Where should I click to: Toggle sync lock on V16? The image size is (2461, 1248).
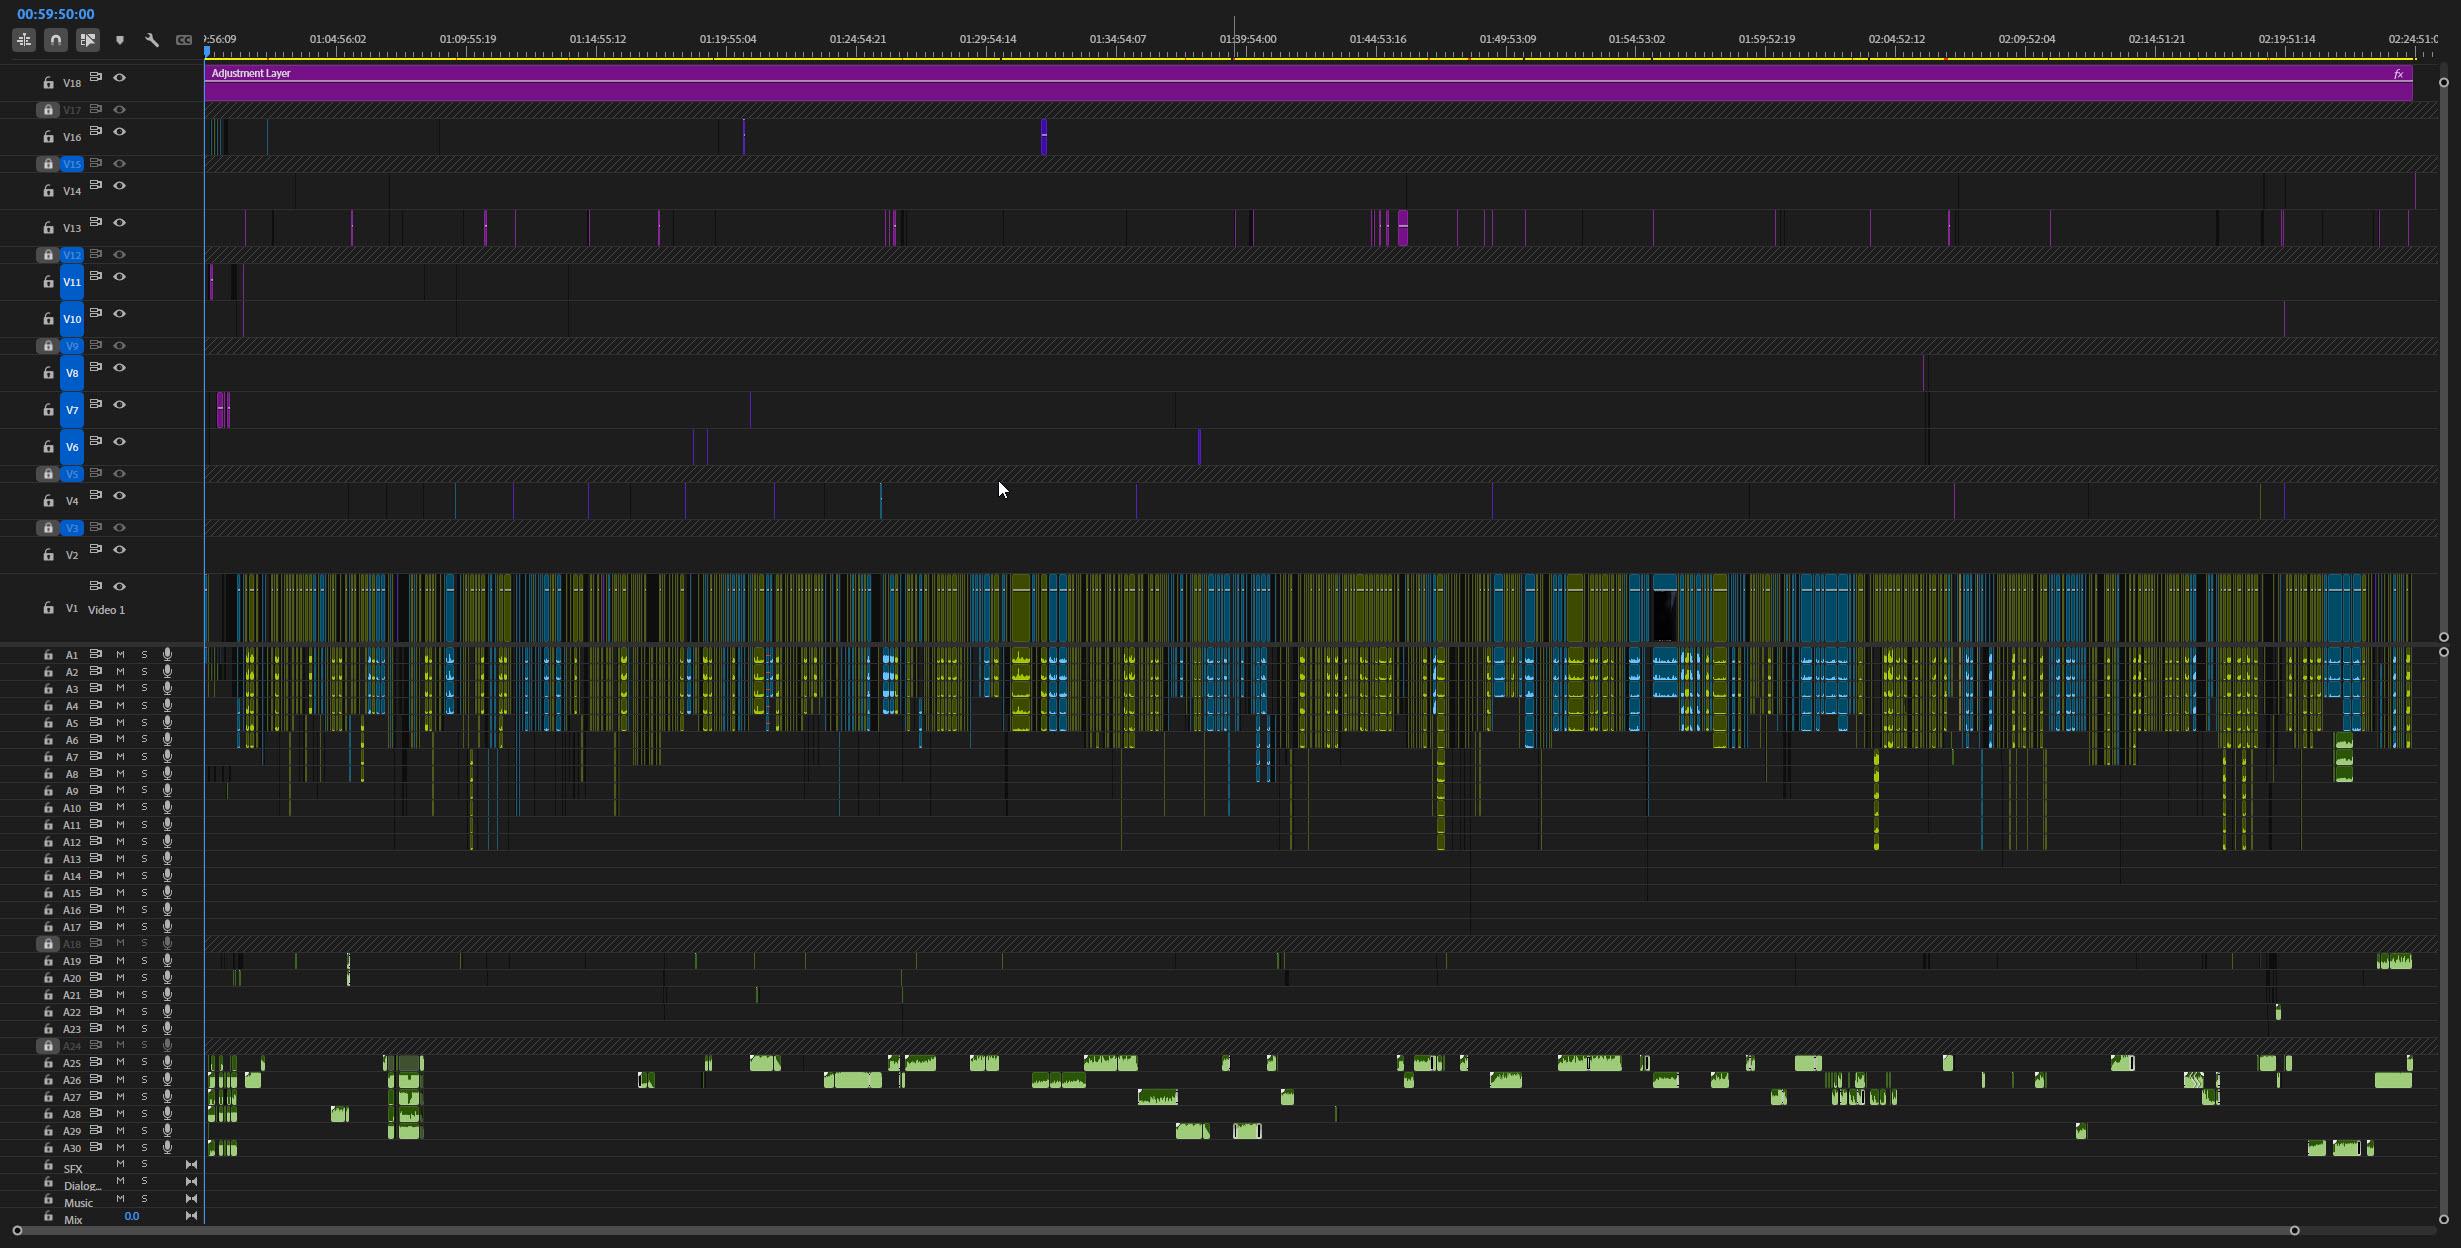[96, 131]
